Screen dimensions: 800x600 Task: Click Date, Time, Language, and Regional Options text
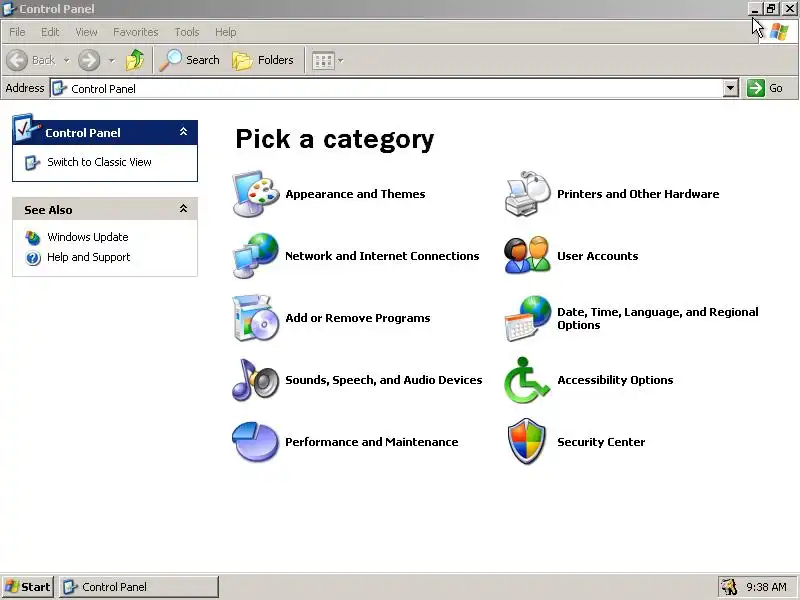(658, 318)
